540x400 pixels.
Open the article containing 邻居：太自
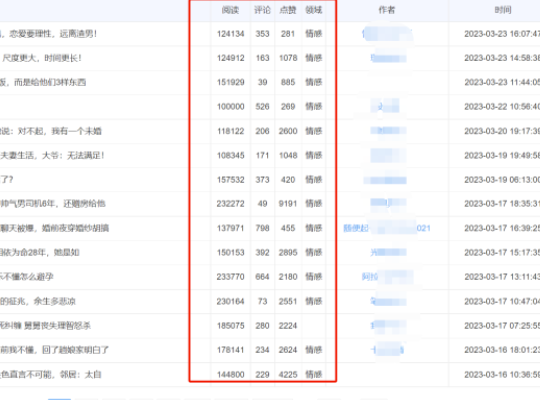tap(51, 375)
